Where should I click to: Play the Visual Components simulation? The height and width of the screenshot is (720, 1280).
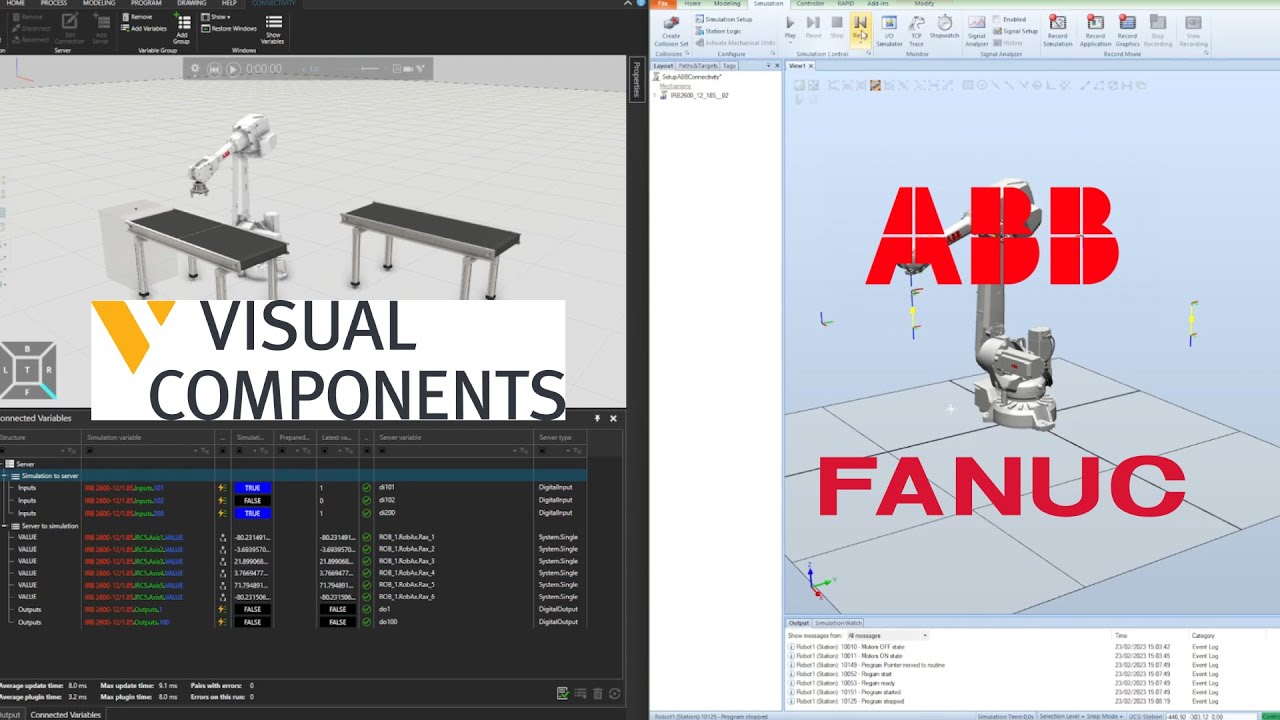coord(233,69)
